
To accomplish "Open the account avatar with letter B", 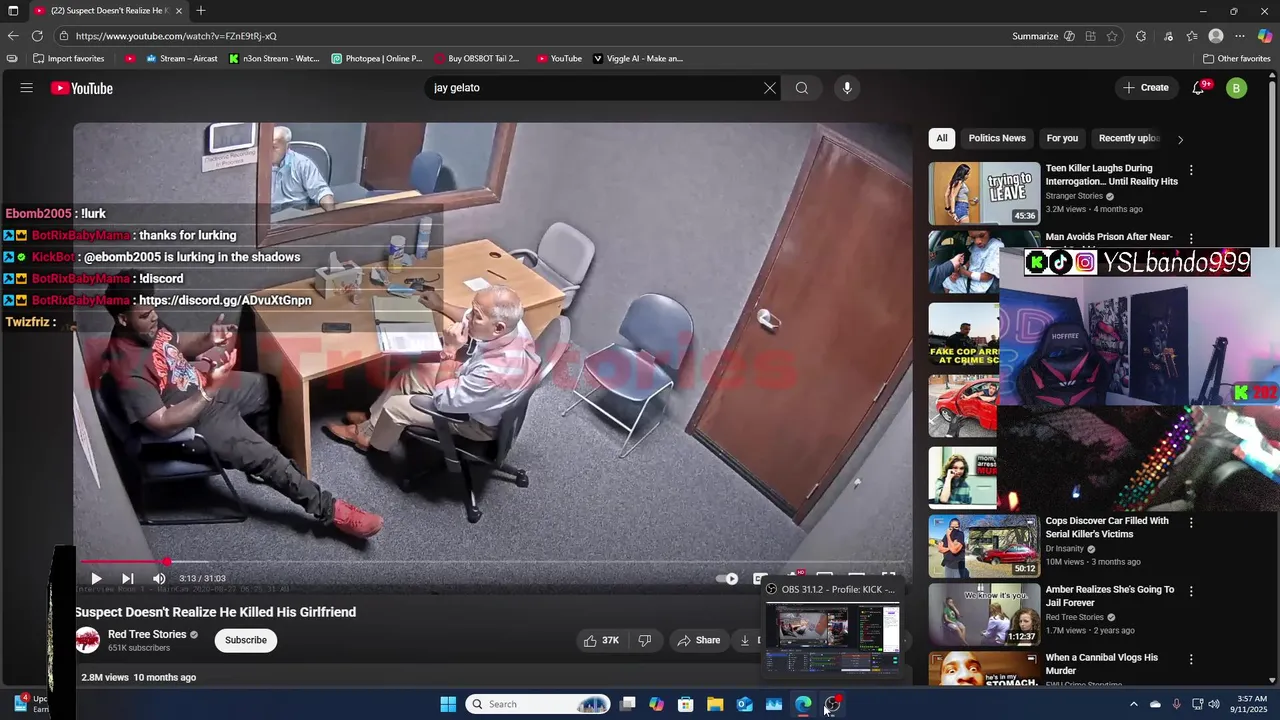I will click(1236, 88).
